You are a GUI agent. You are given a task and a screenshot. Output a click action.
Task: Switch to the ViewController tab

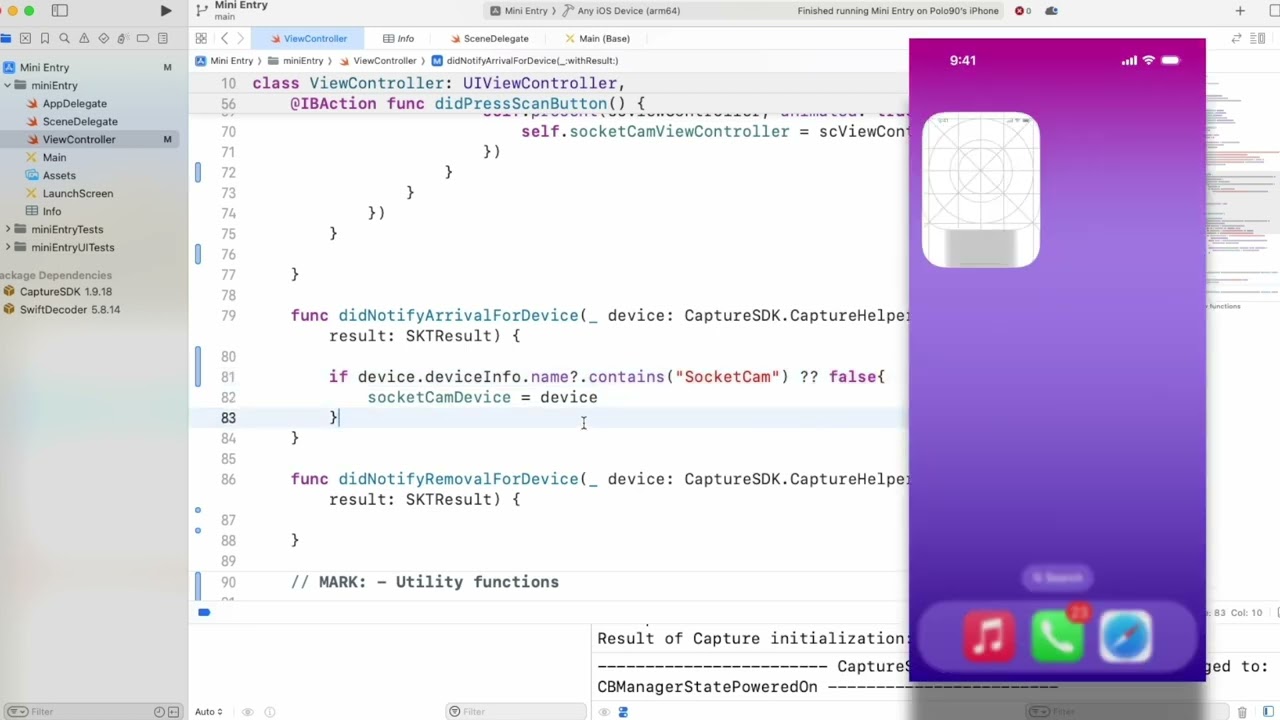[x=307, y=39]
